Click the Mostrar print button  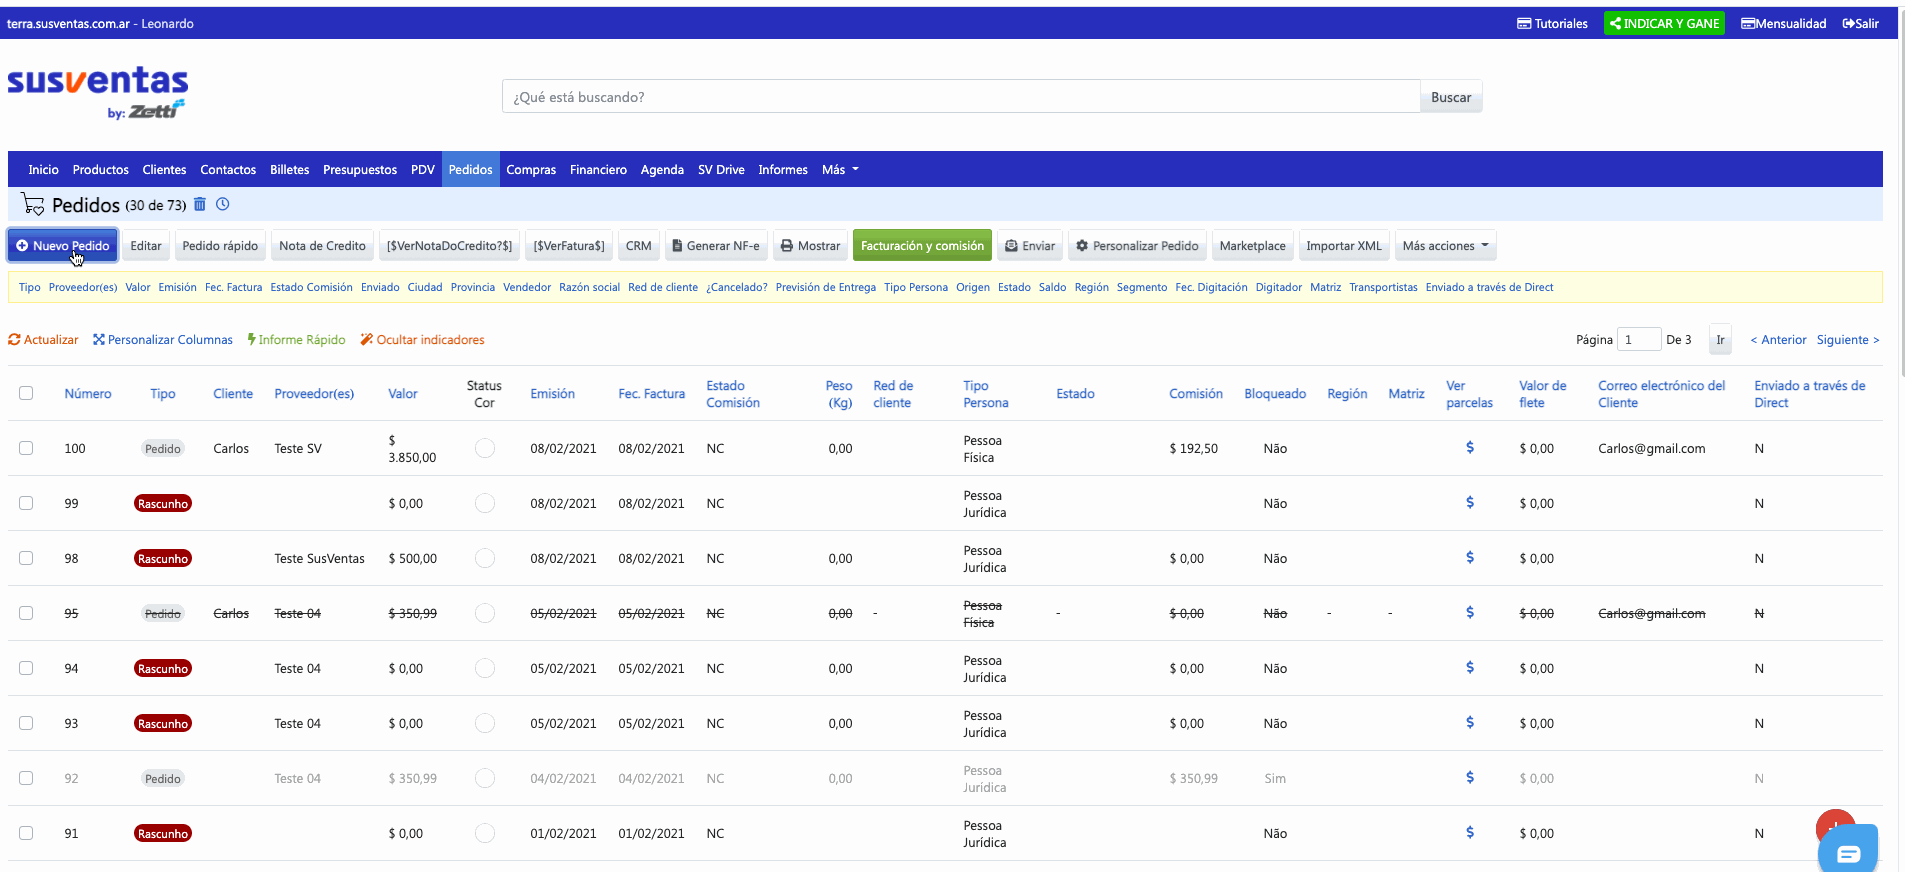point(810,246)
